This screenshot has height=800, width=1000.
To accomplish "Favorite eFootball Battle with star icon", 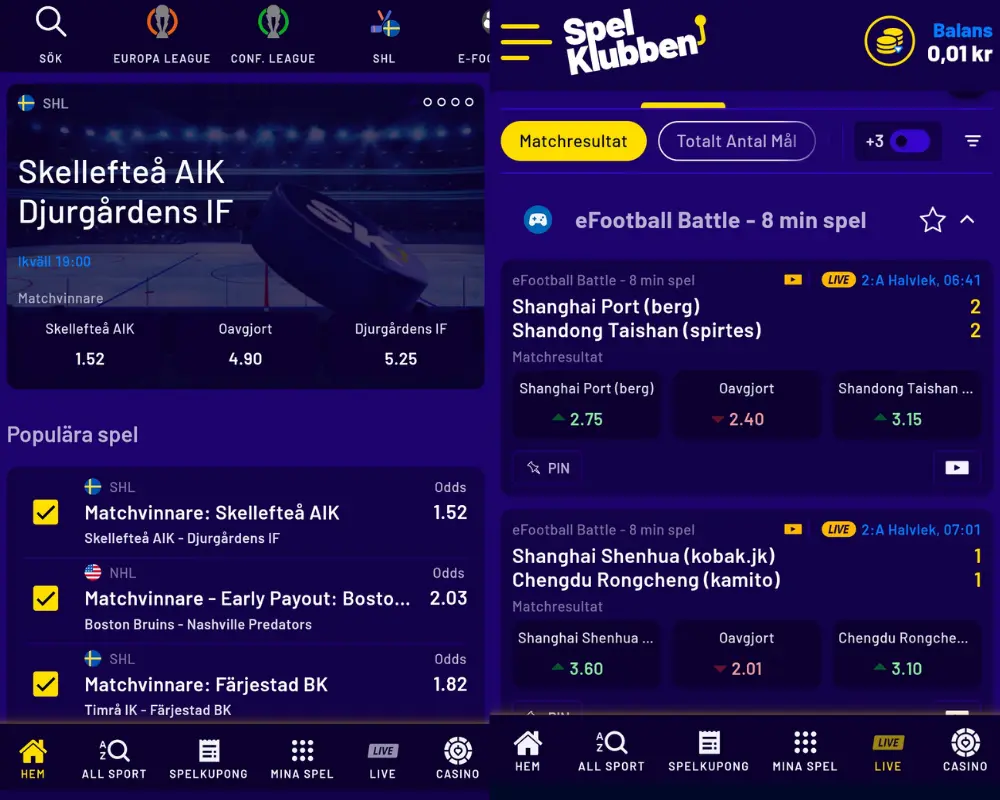I will click(x=932, y=220).
